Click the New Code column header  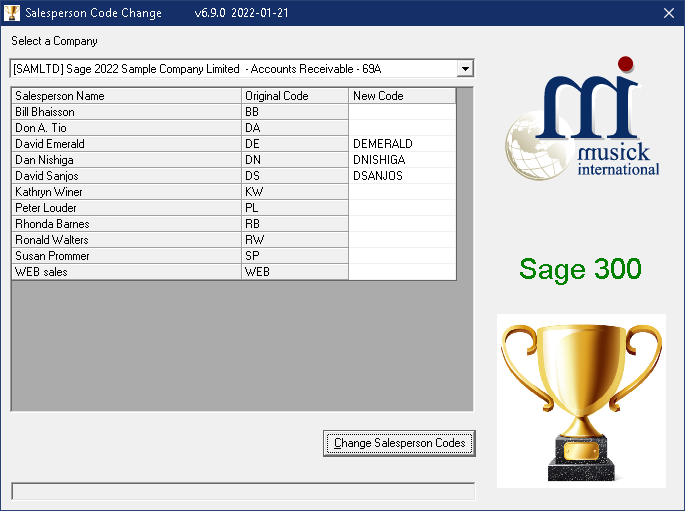pos(402,96)
